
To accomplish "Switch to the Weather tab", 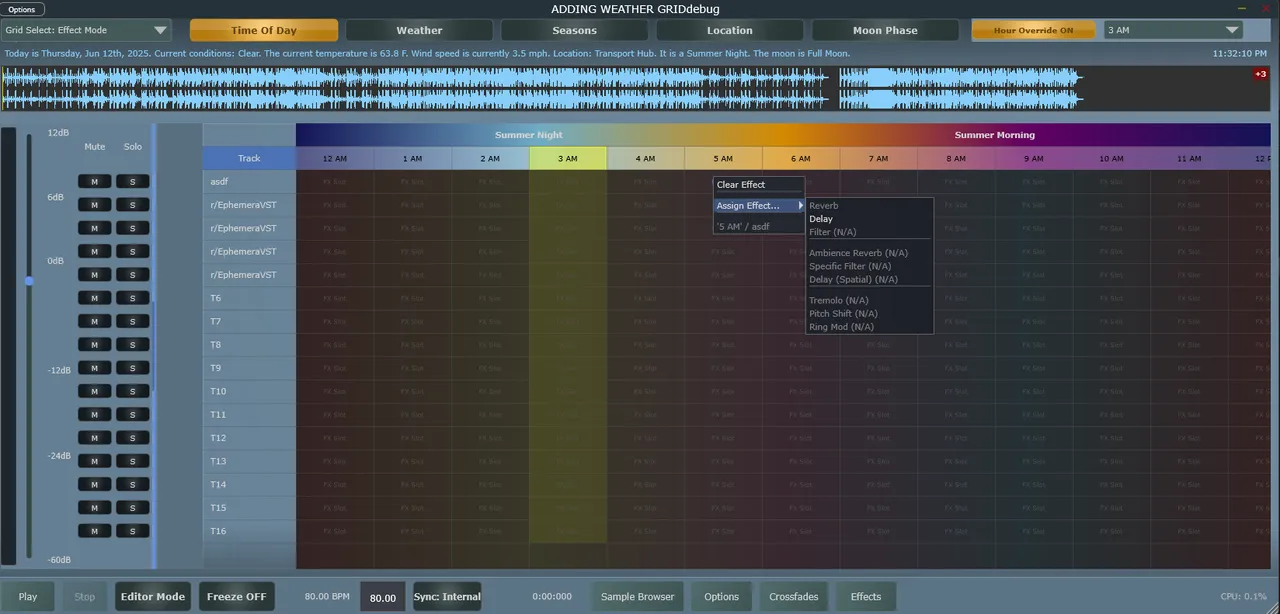I will [x=419, y=29].
